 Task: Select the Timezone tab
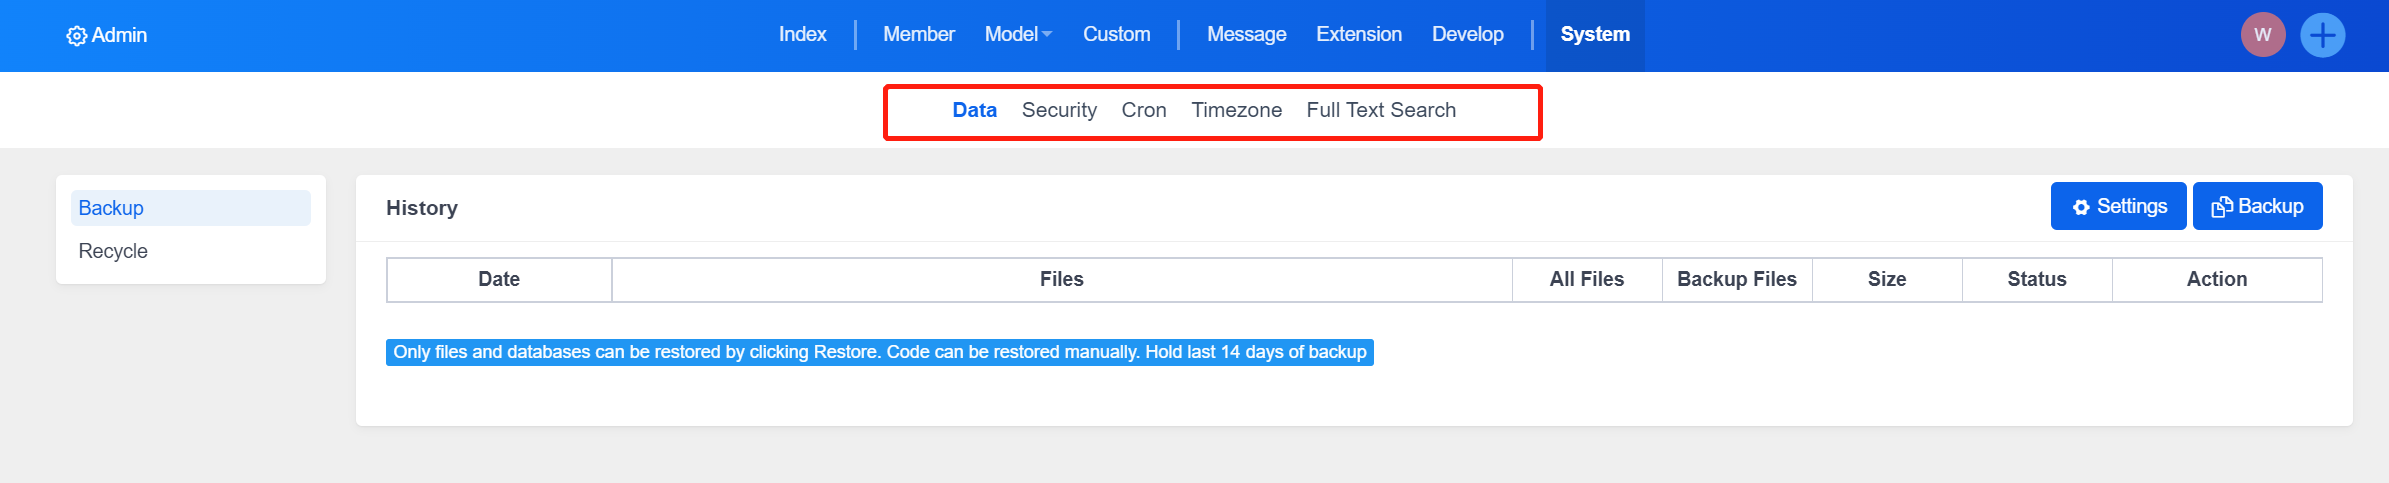coord(1236,110)
